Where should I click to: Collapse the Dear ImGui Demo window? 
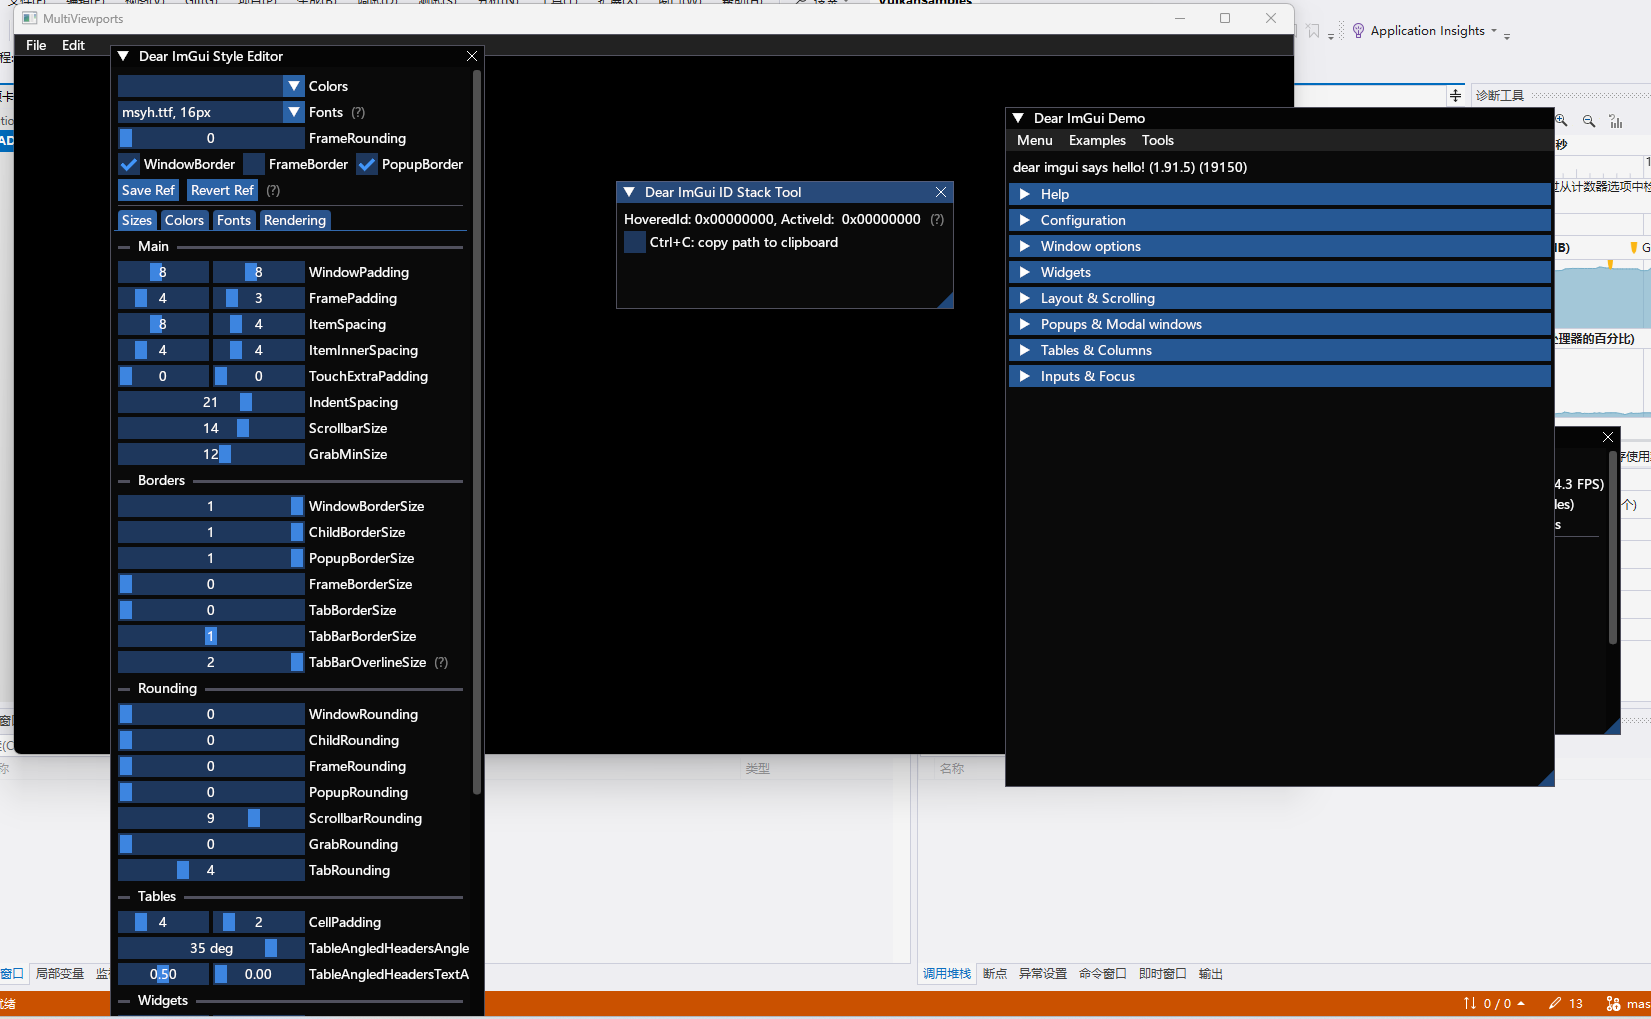[x=1019, y=119]
